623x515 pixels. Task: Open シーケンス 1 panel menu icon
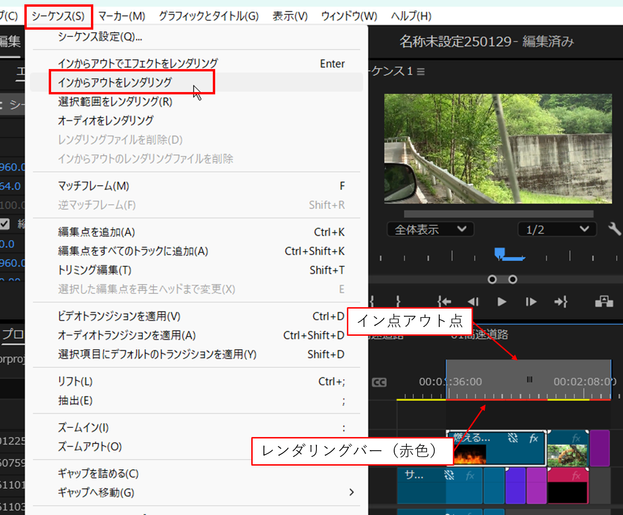click(421, 72)
